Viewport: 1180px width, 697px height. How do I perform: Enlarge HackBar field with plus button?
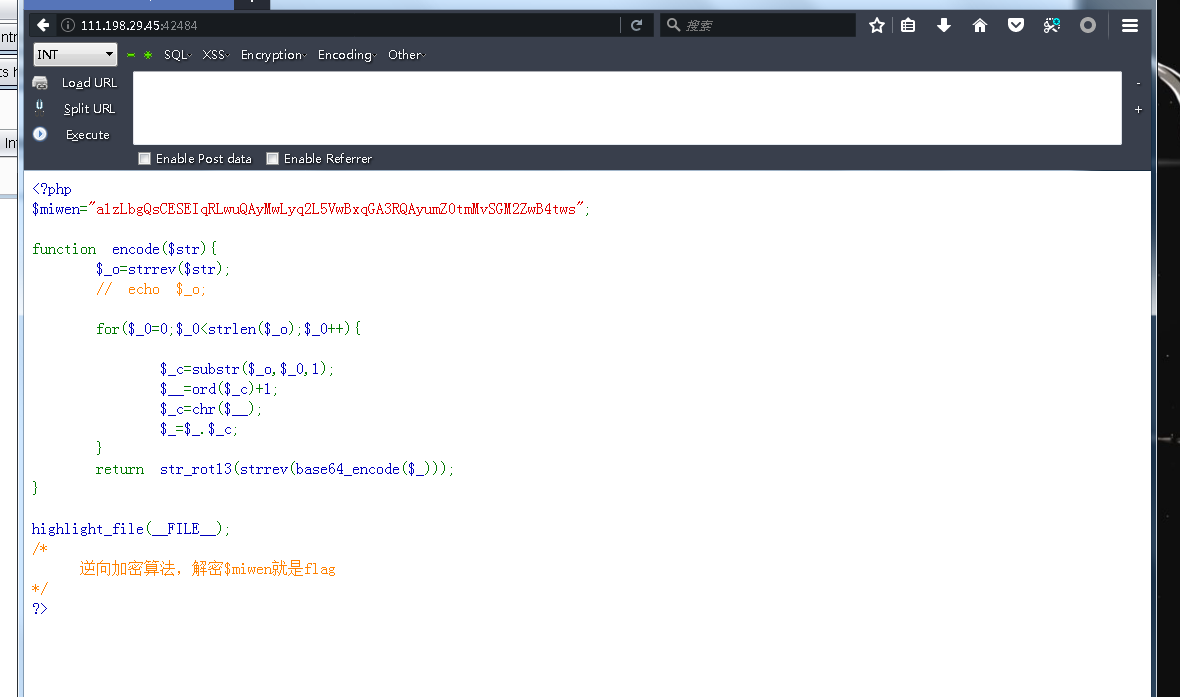point(1138,110)
